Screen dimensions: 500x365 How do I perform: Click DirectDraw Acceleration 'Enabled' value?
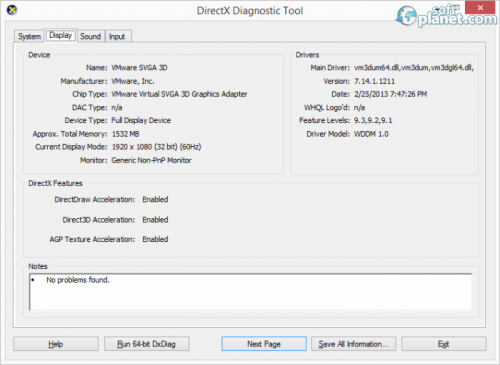point(155,199)
